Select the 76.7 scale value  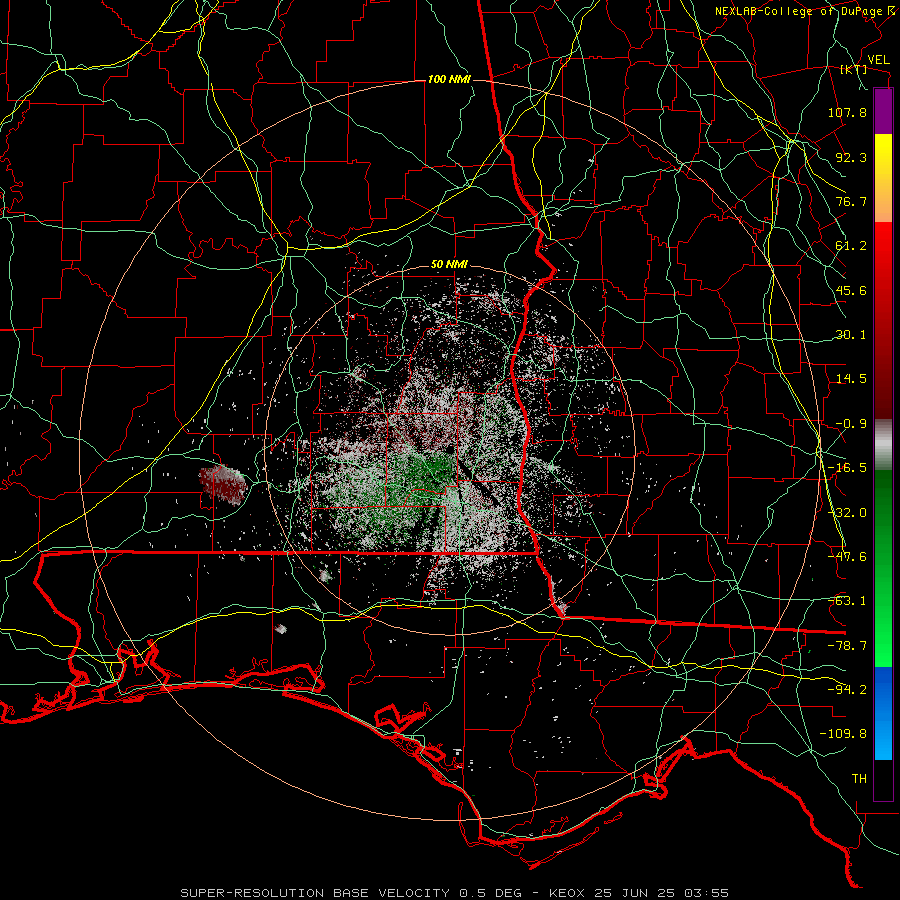tap(851, 201)
